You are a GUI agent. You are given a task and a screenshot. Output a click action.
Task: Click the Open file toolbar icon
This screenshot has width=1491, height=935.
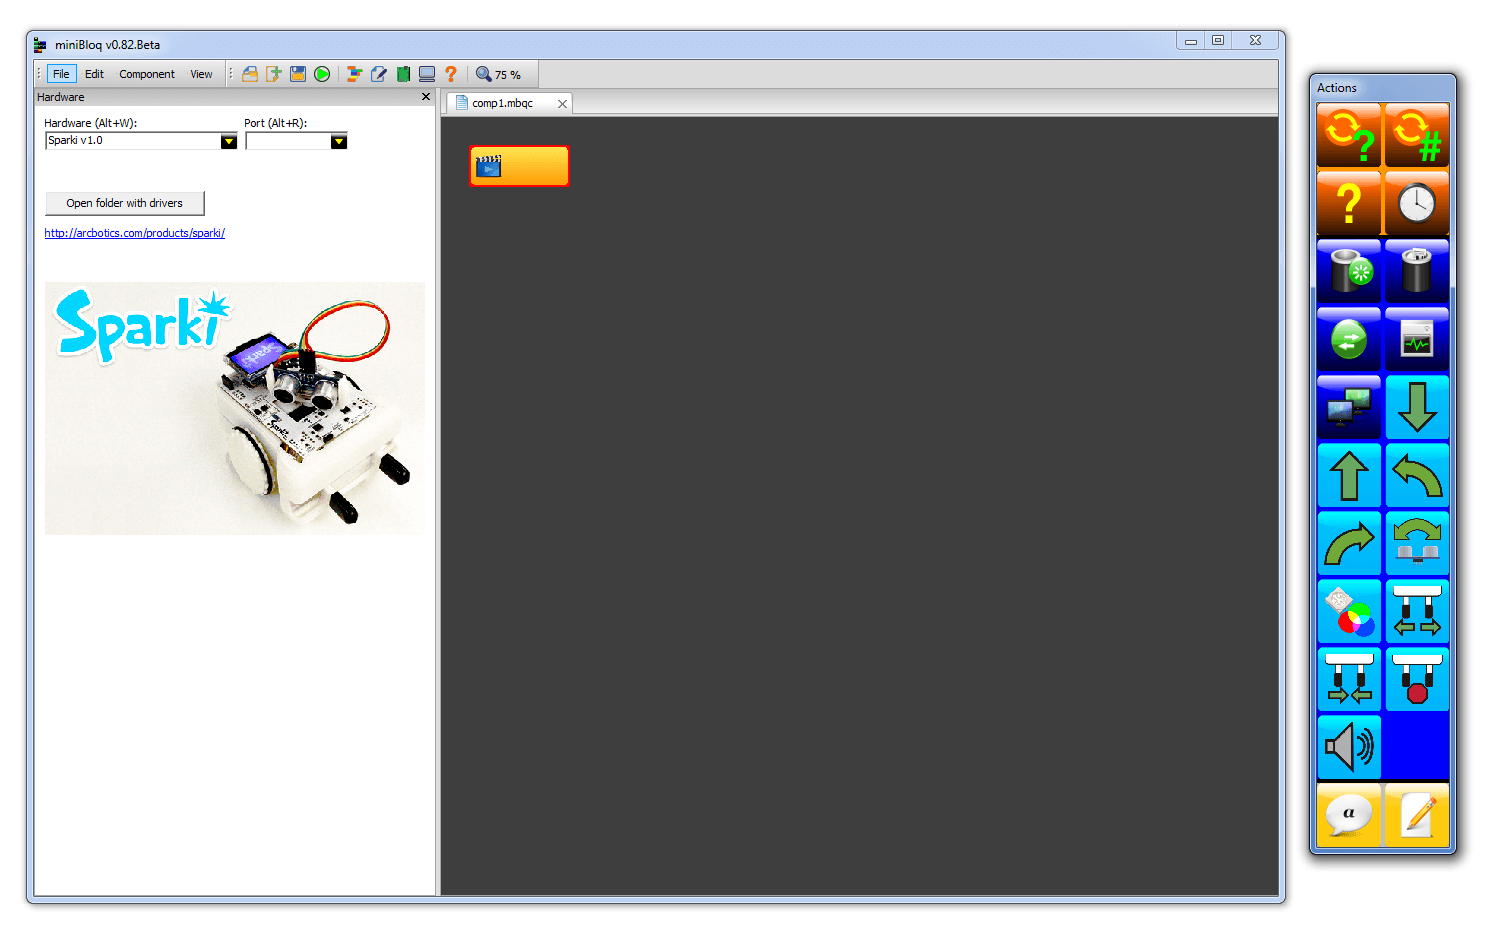pos(250,74)
